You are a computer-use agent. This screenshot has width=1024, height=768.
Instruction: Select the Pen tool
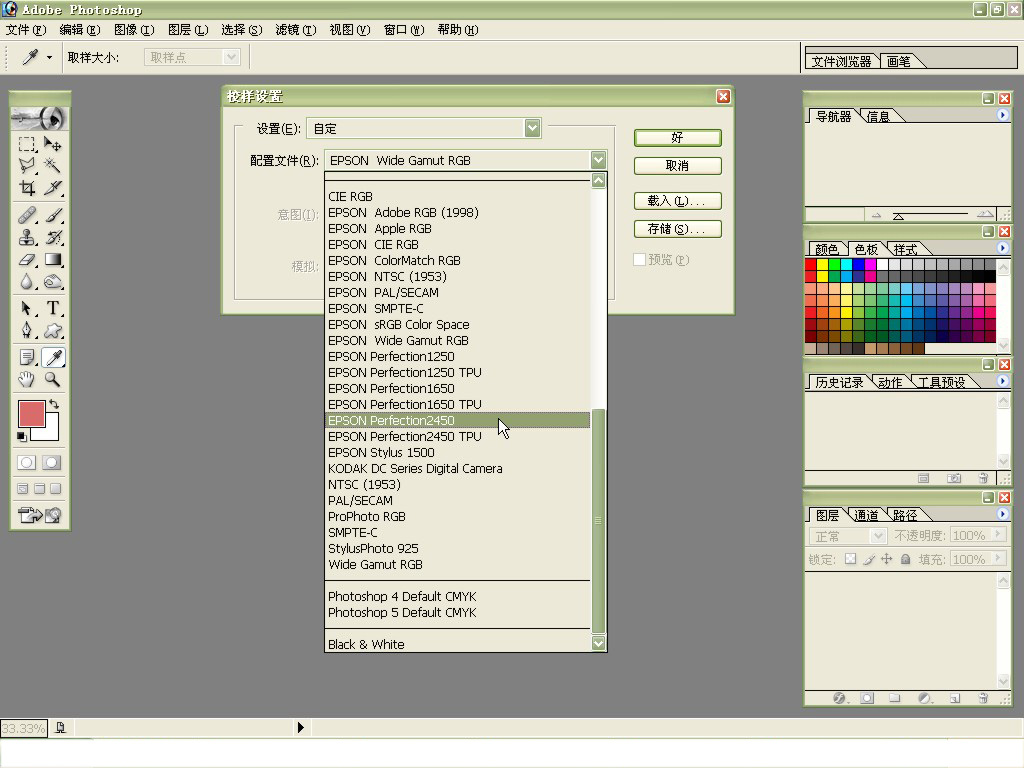pyautogui.click(x=27, y=330)
